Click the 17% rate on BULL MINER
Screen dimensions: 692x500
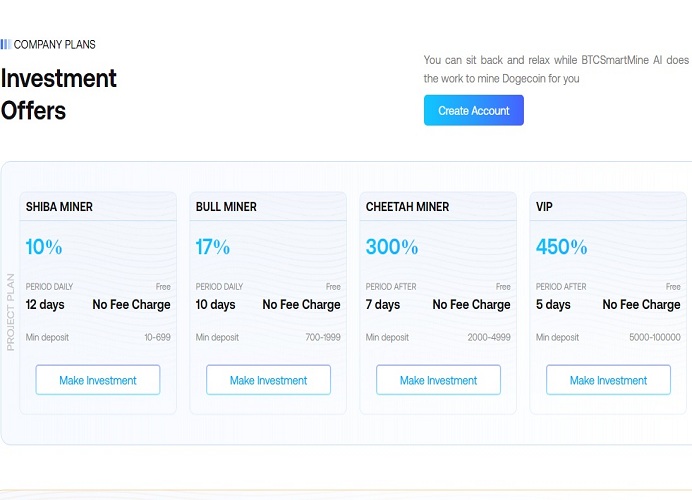click(213, 247)
